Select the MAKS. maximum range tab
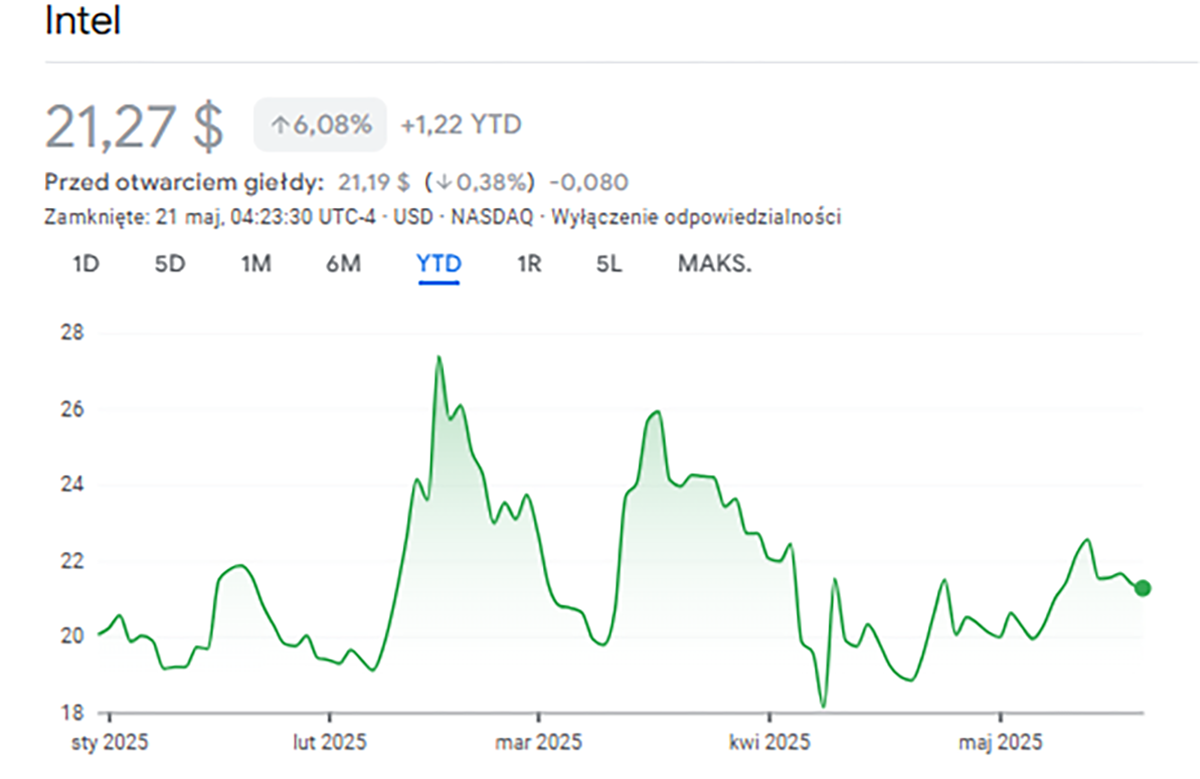 [x=714, y=264]
